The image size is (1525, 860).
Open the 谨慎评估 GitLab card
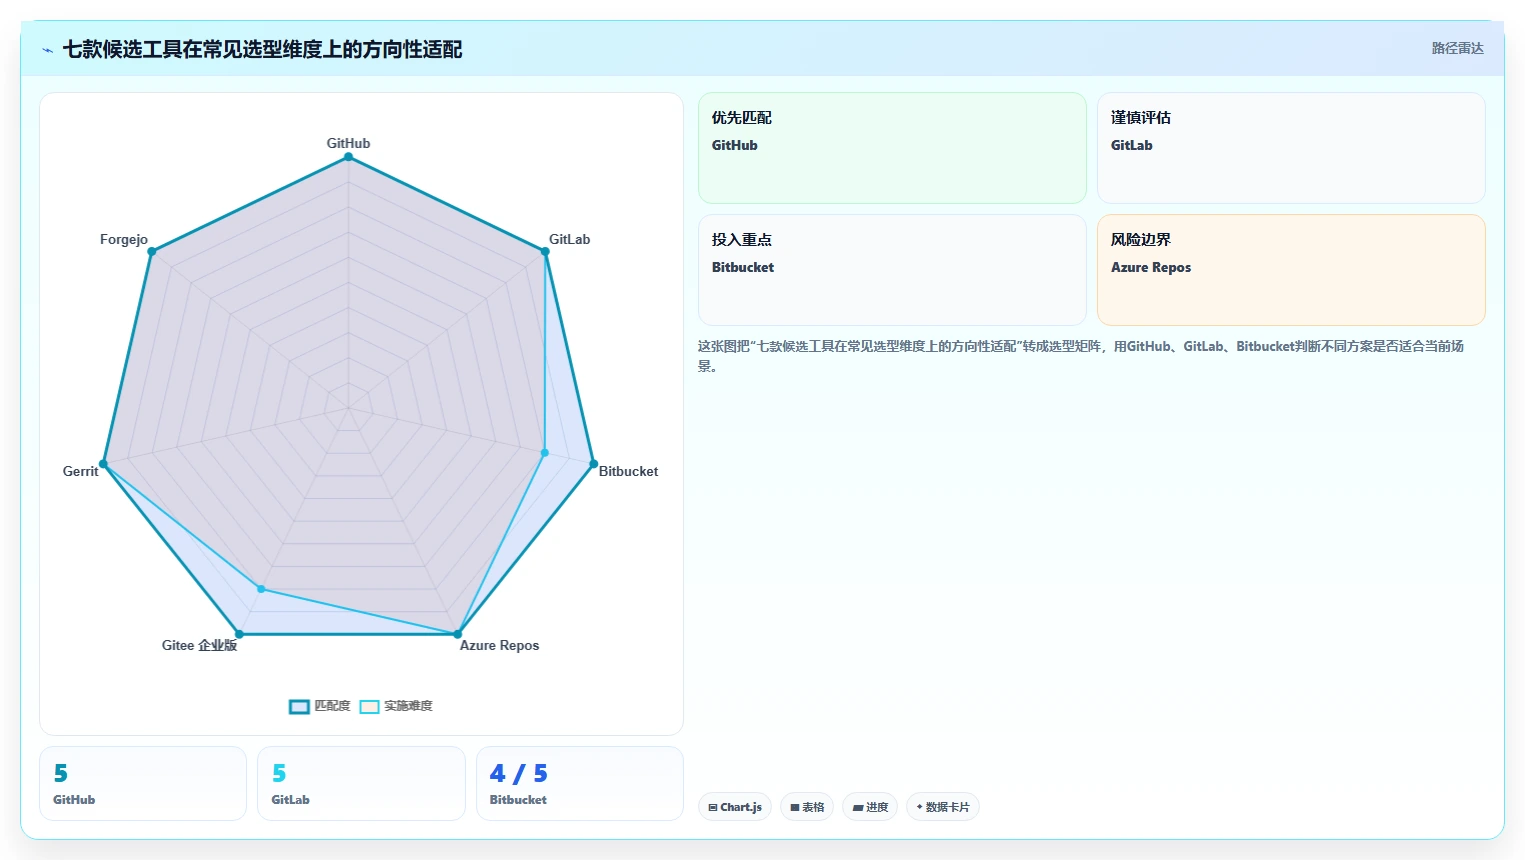point(1291,148)
